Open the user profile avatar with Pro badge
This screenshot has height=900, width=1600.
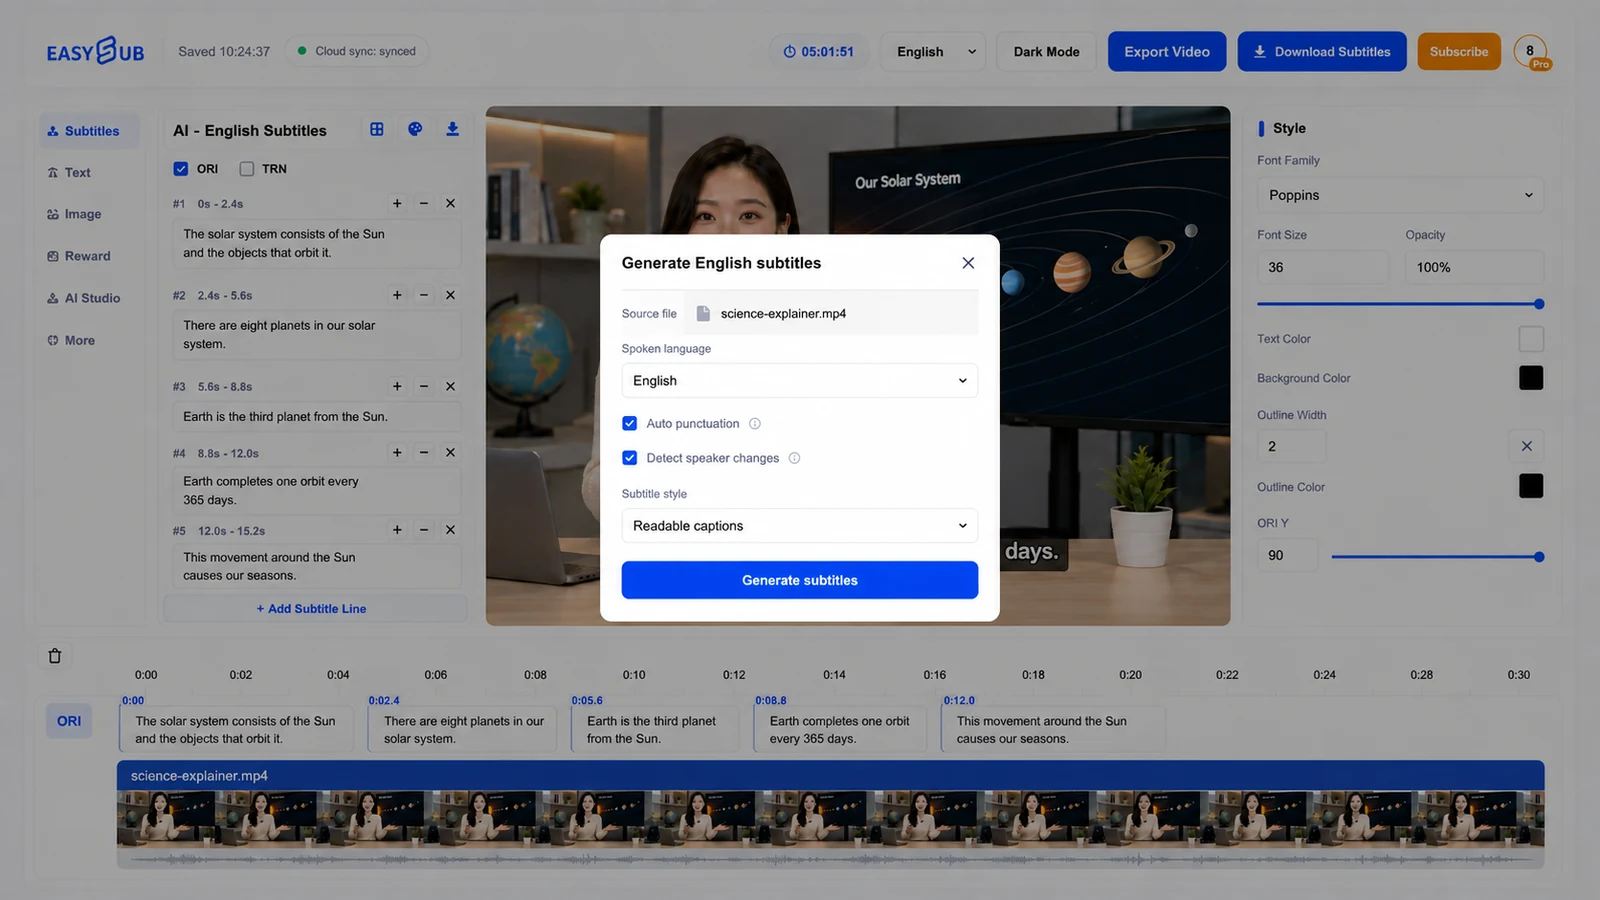click(1530, 52)
